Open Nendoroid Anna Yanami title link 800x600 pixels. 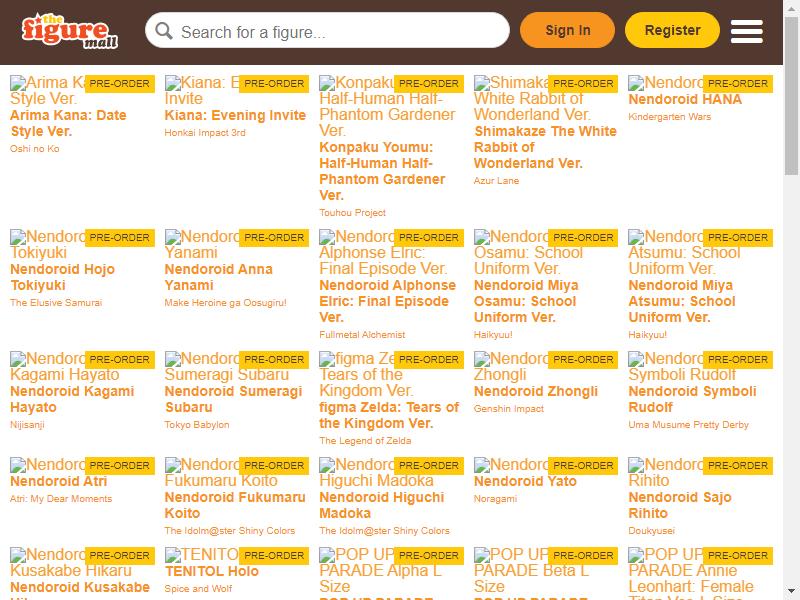[218, 277]
